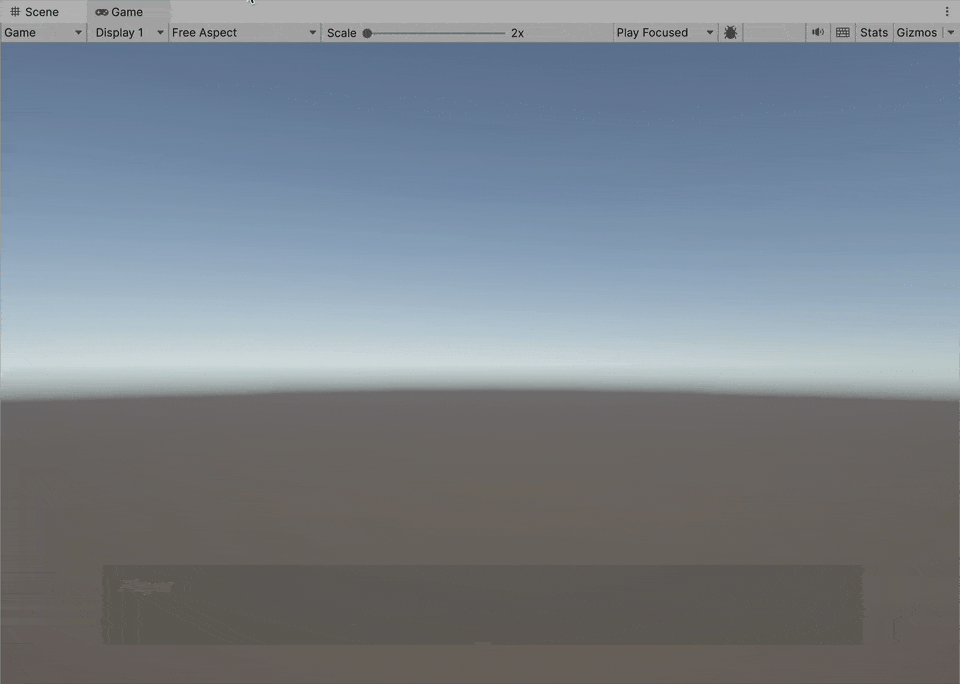Open the Play Focused dropdown
The image size is (960, 684).
[x=665, y=33]
